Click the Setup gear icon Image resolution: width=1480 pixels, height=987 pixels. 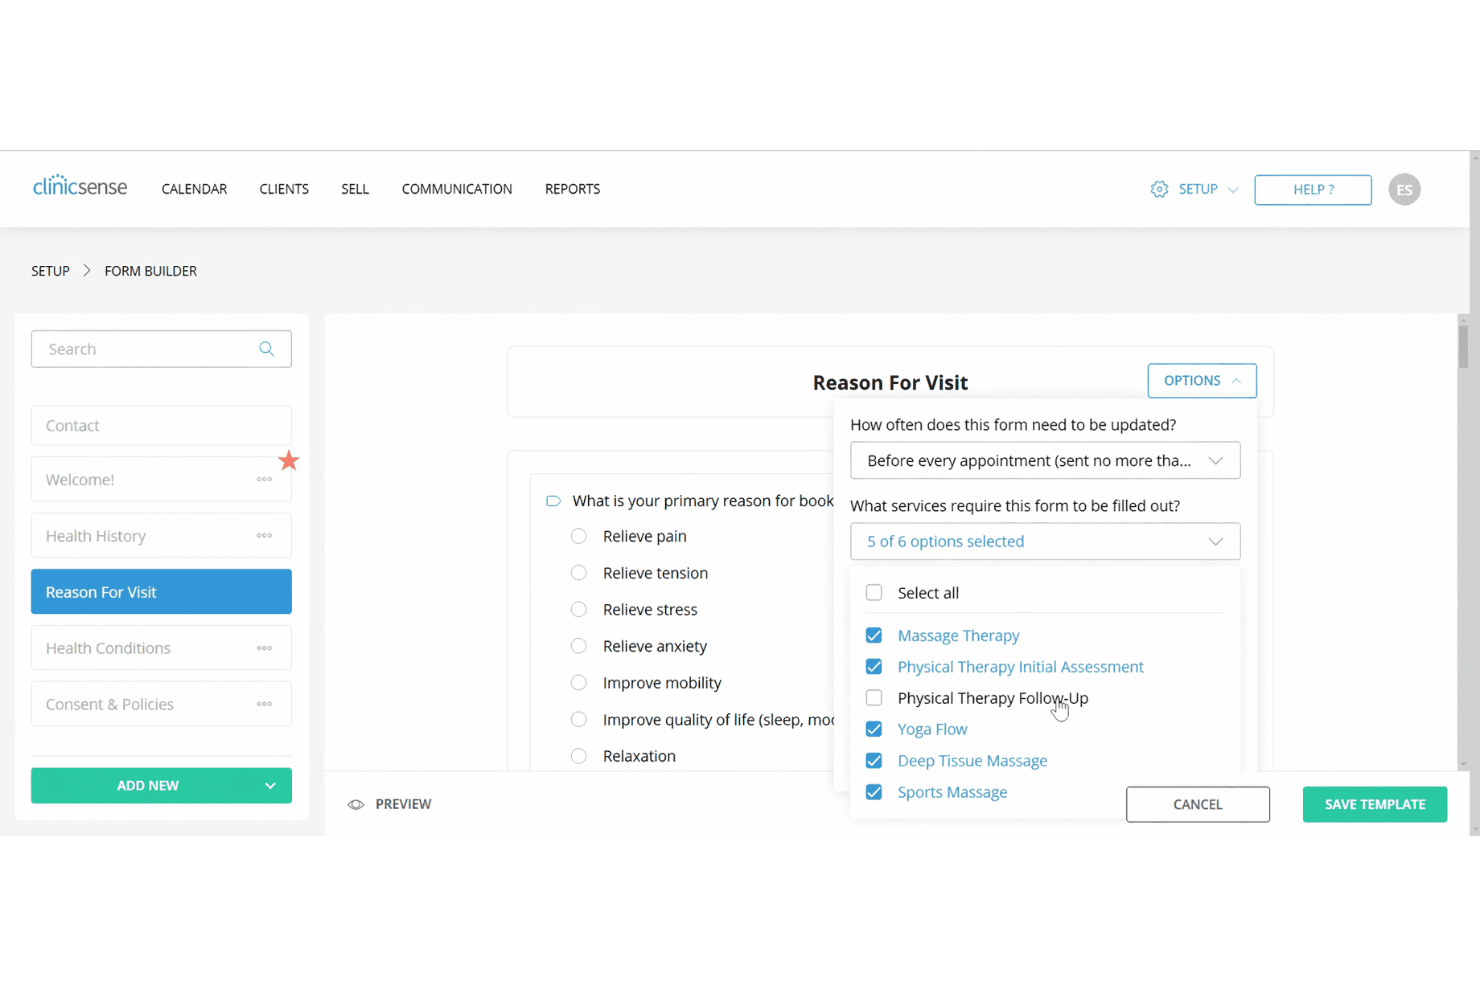1159,189
